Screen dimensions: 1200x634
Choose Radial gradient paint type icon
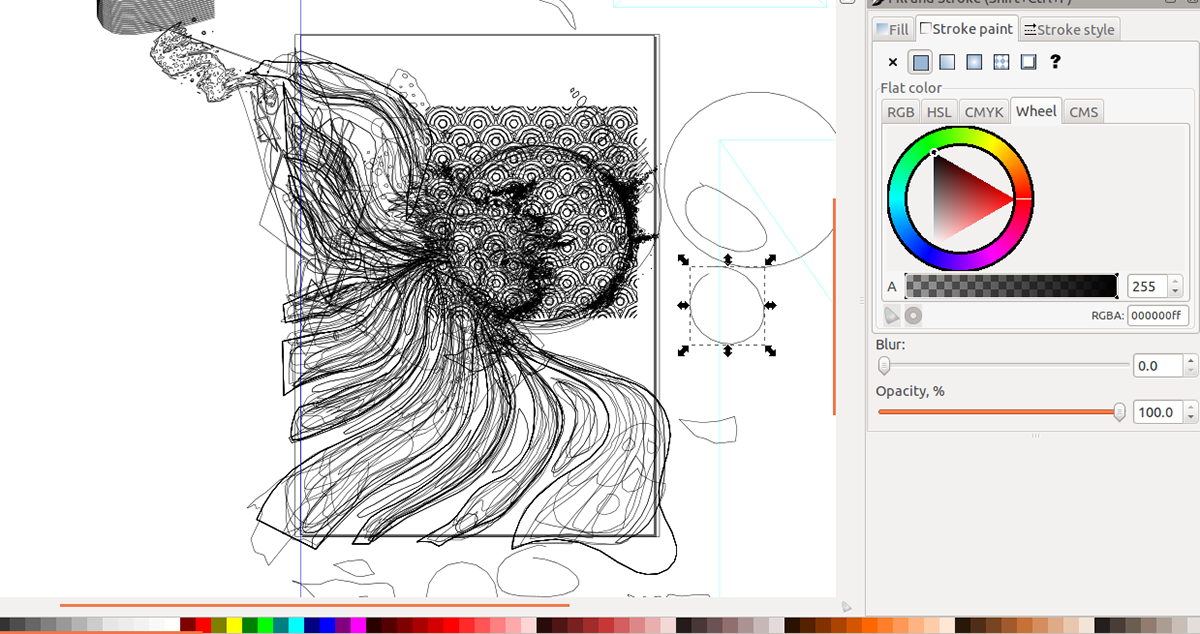(x=974, y=62)
